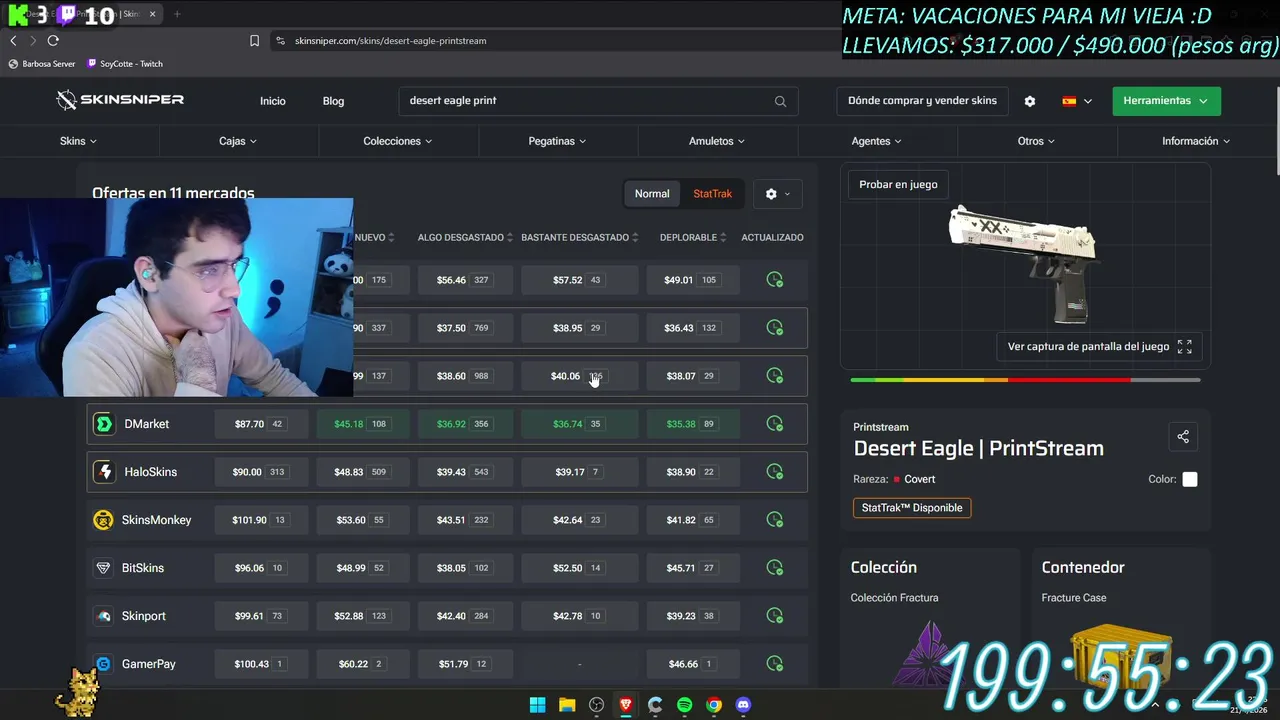This screenshot has width=1280, height=720.
Task: Open the language flag dropdown
Action: point(1077,101)
